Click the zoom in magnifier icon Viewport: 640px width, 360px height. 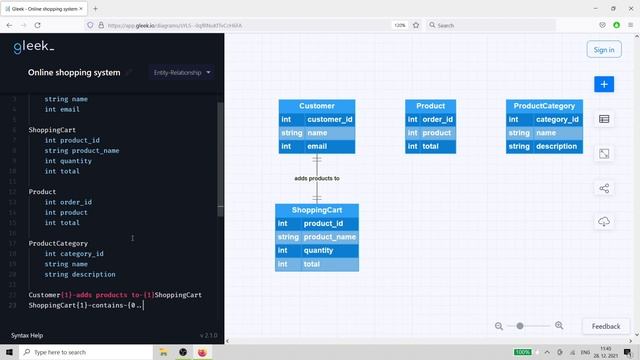(x=559, y=326)
